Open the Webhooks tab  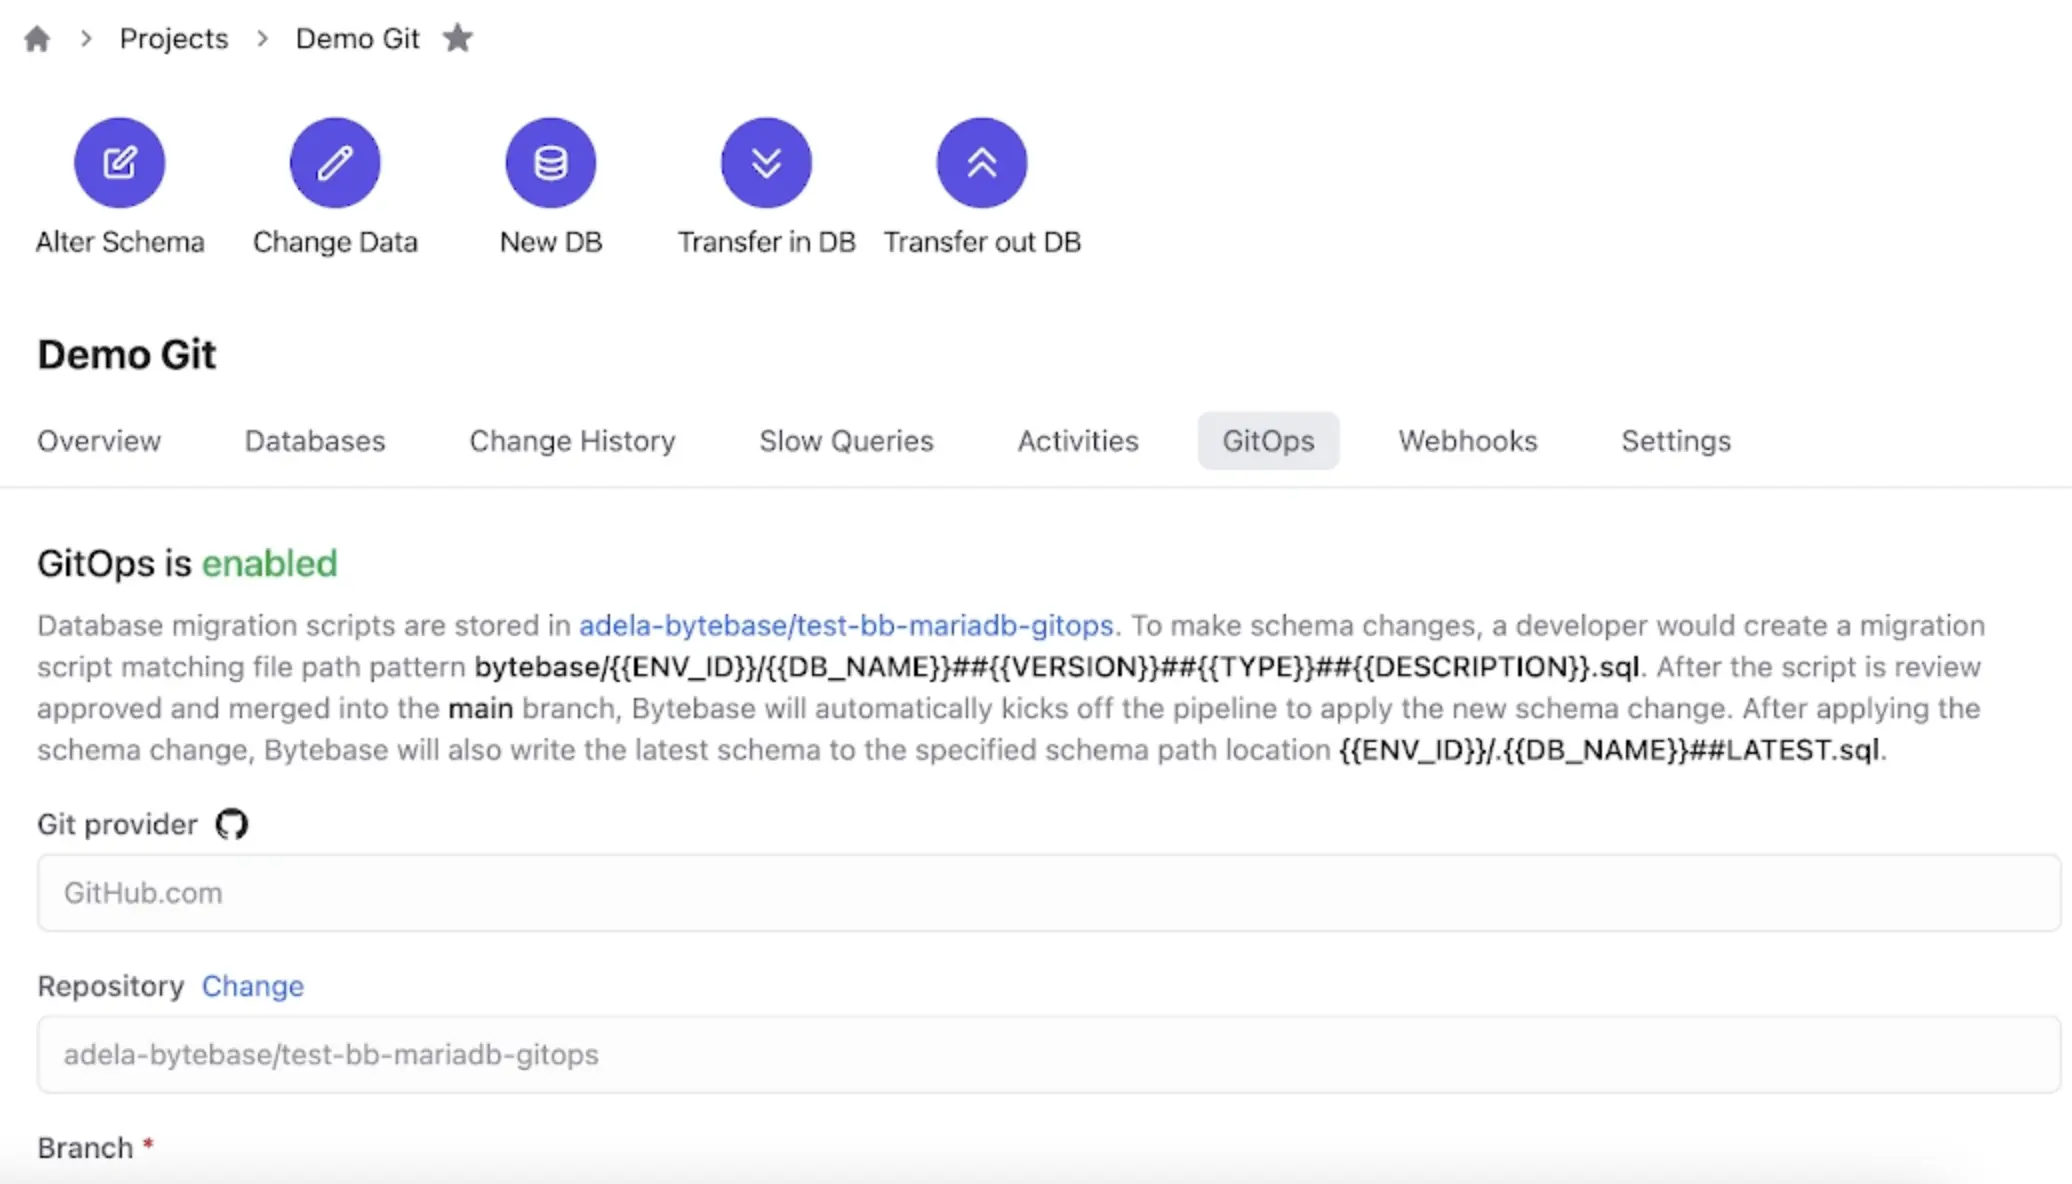click(x=1467, y=441)
